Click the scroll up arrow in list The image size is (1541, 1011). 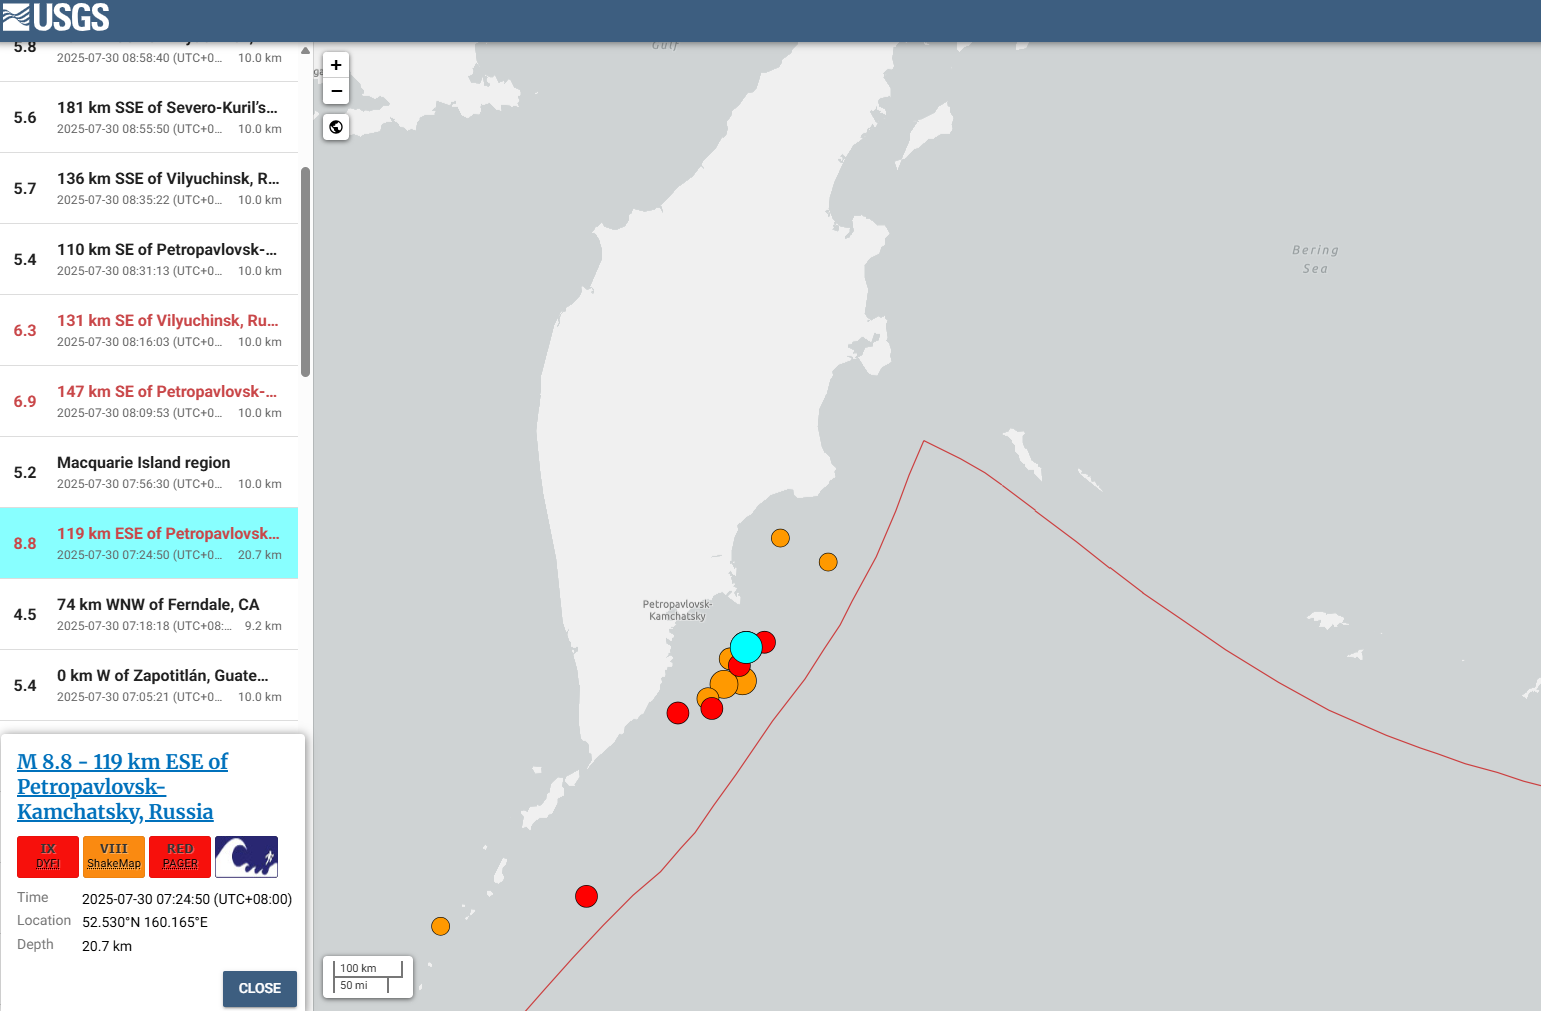coord(305,51)
